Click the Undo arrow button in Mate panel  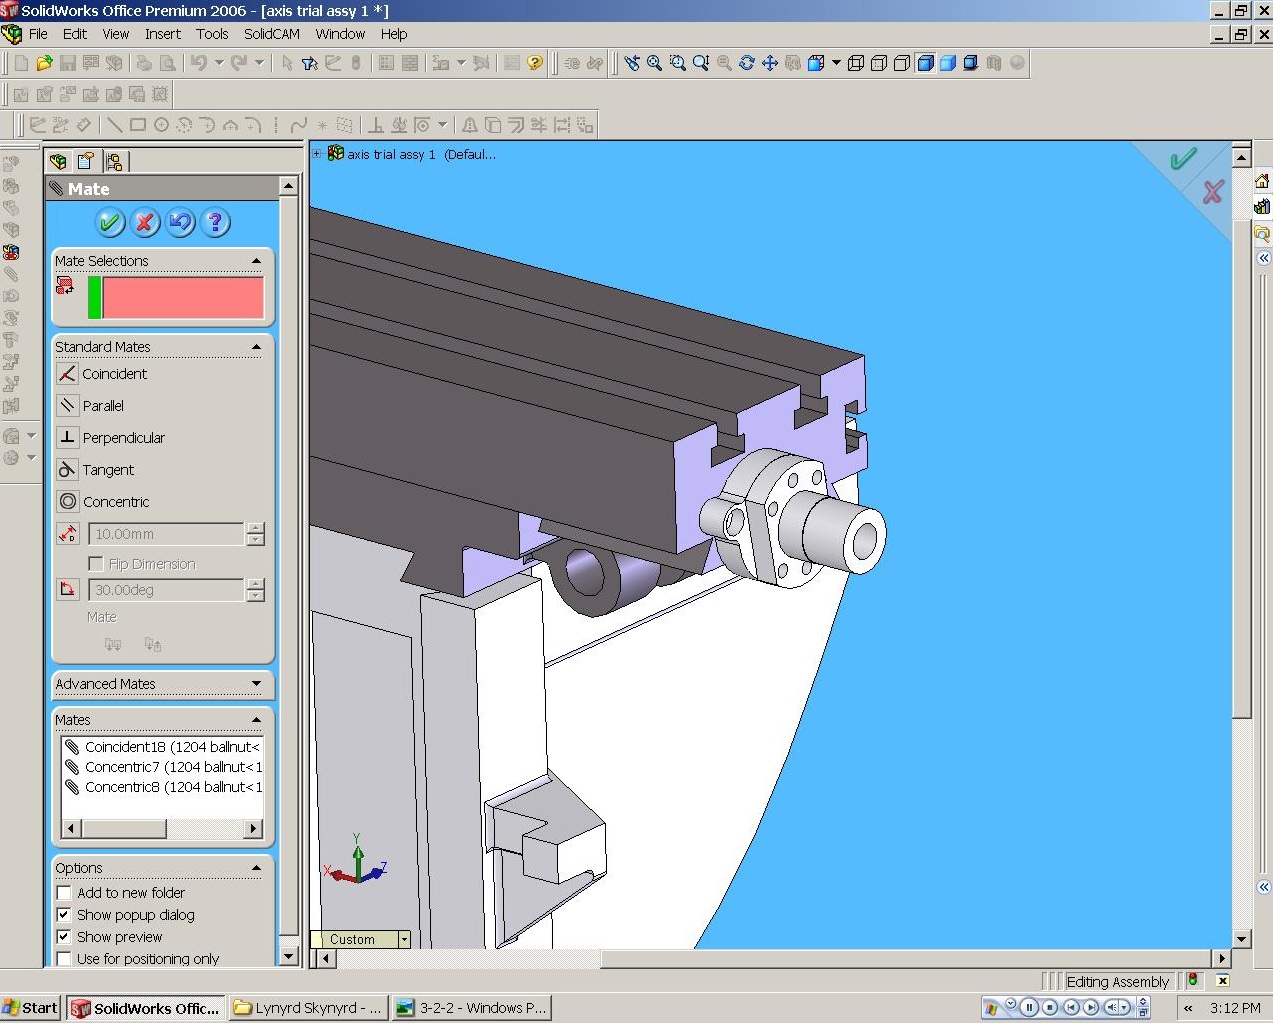click(180, 222)
